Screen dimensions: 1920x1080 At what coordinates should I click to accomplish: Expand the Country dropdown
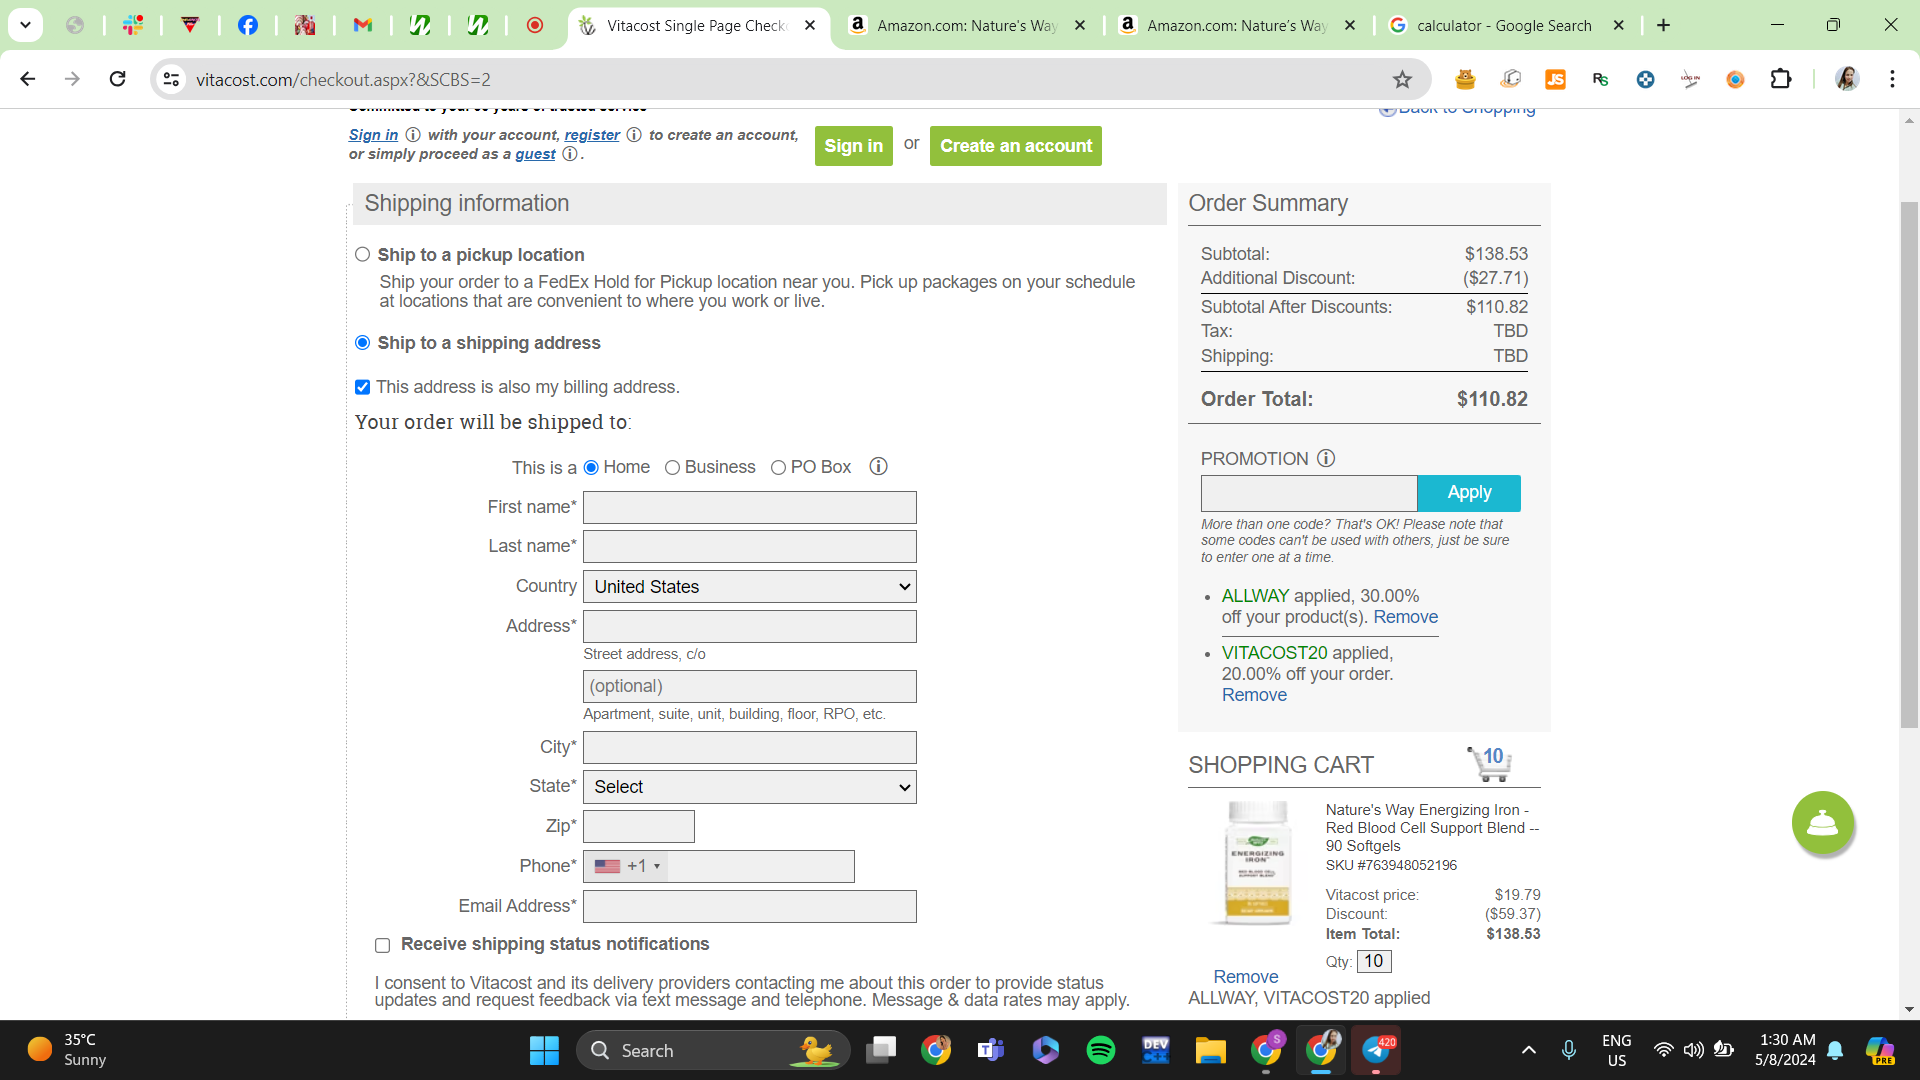click(750, 587)
